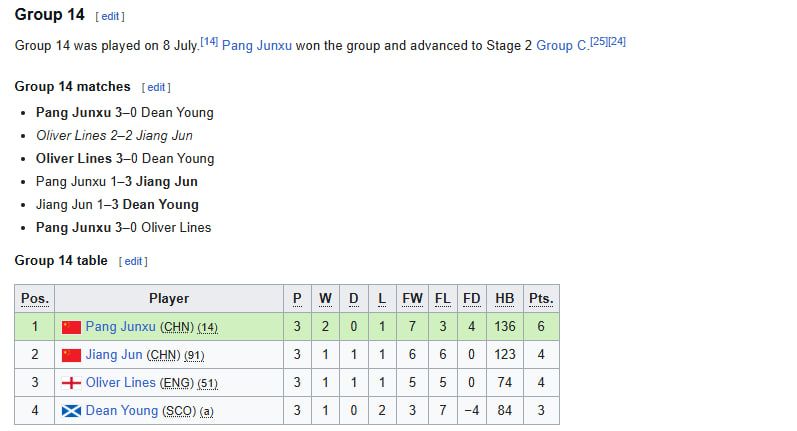Screen dimensions: 797x431
Task: Click the China flag icon beside Pang Junxu
Action: point(71,327)
